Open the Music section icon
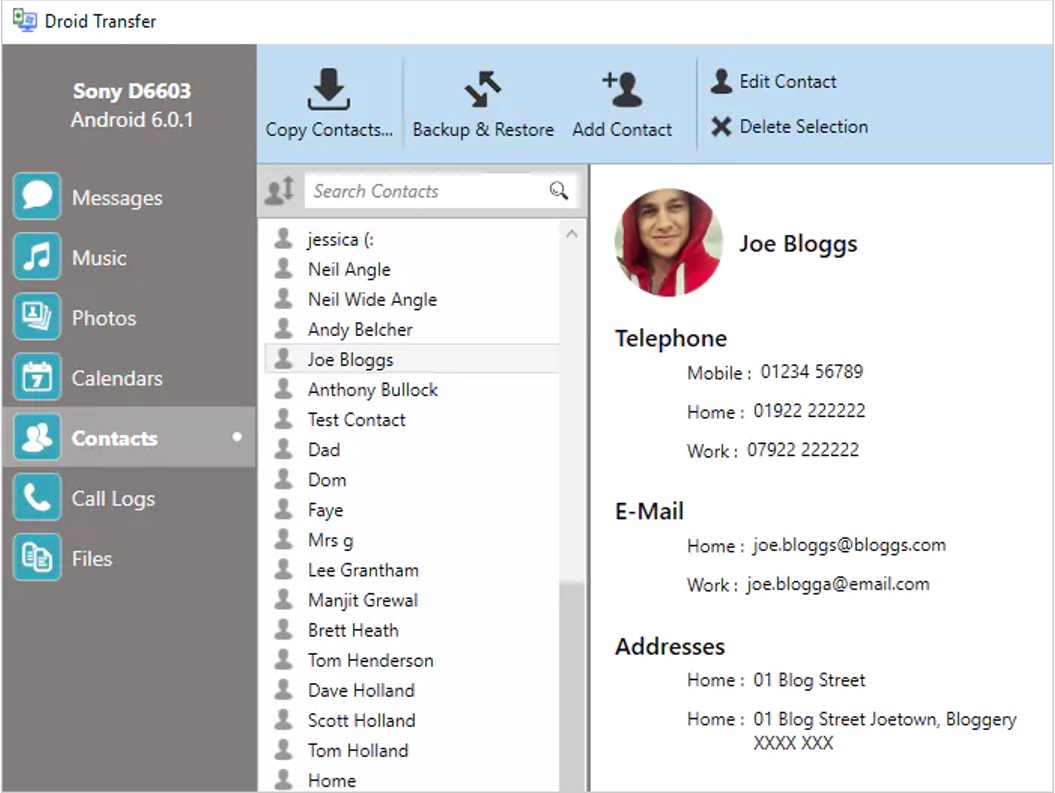The image size is (1055, 793). [37, 256]
